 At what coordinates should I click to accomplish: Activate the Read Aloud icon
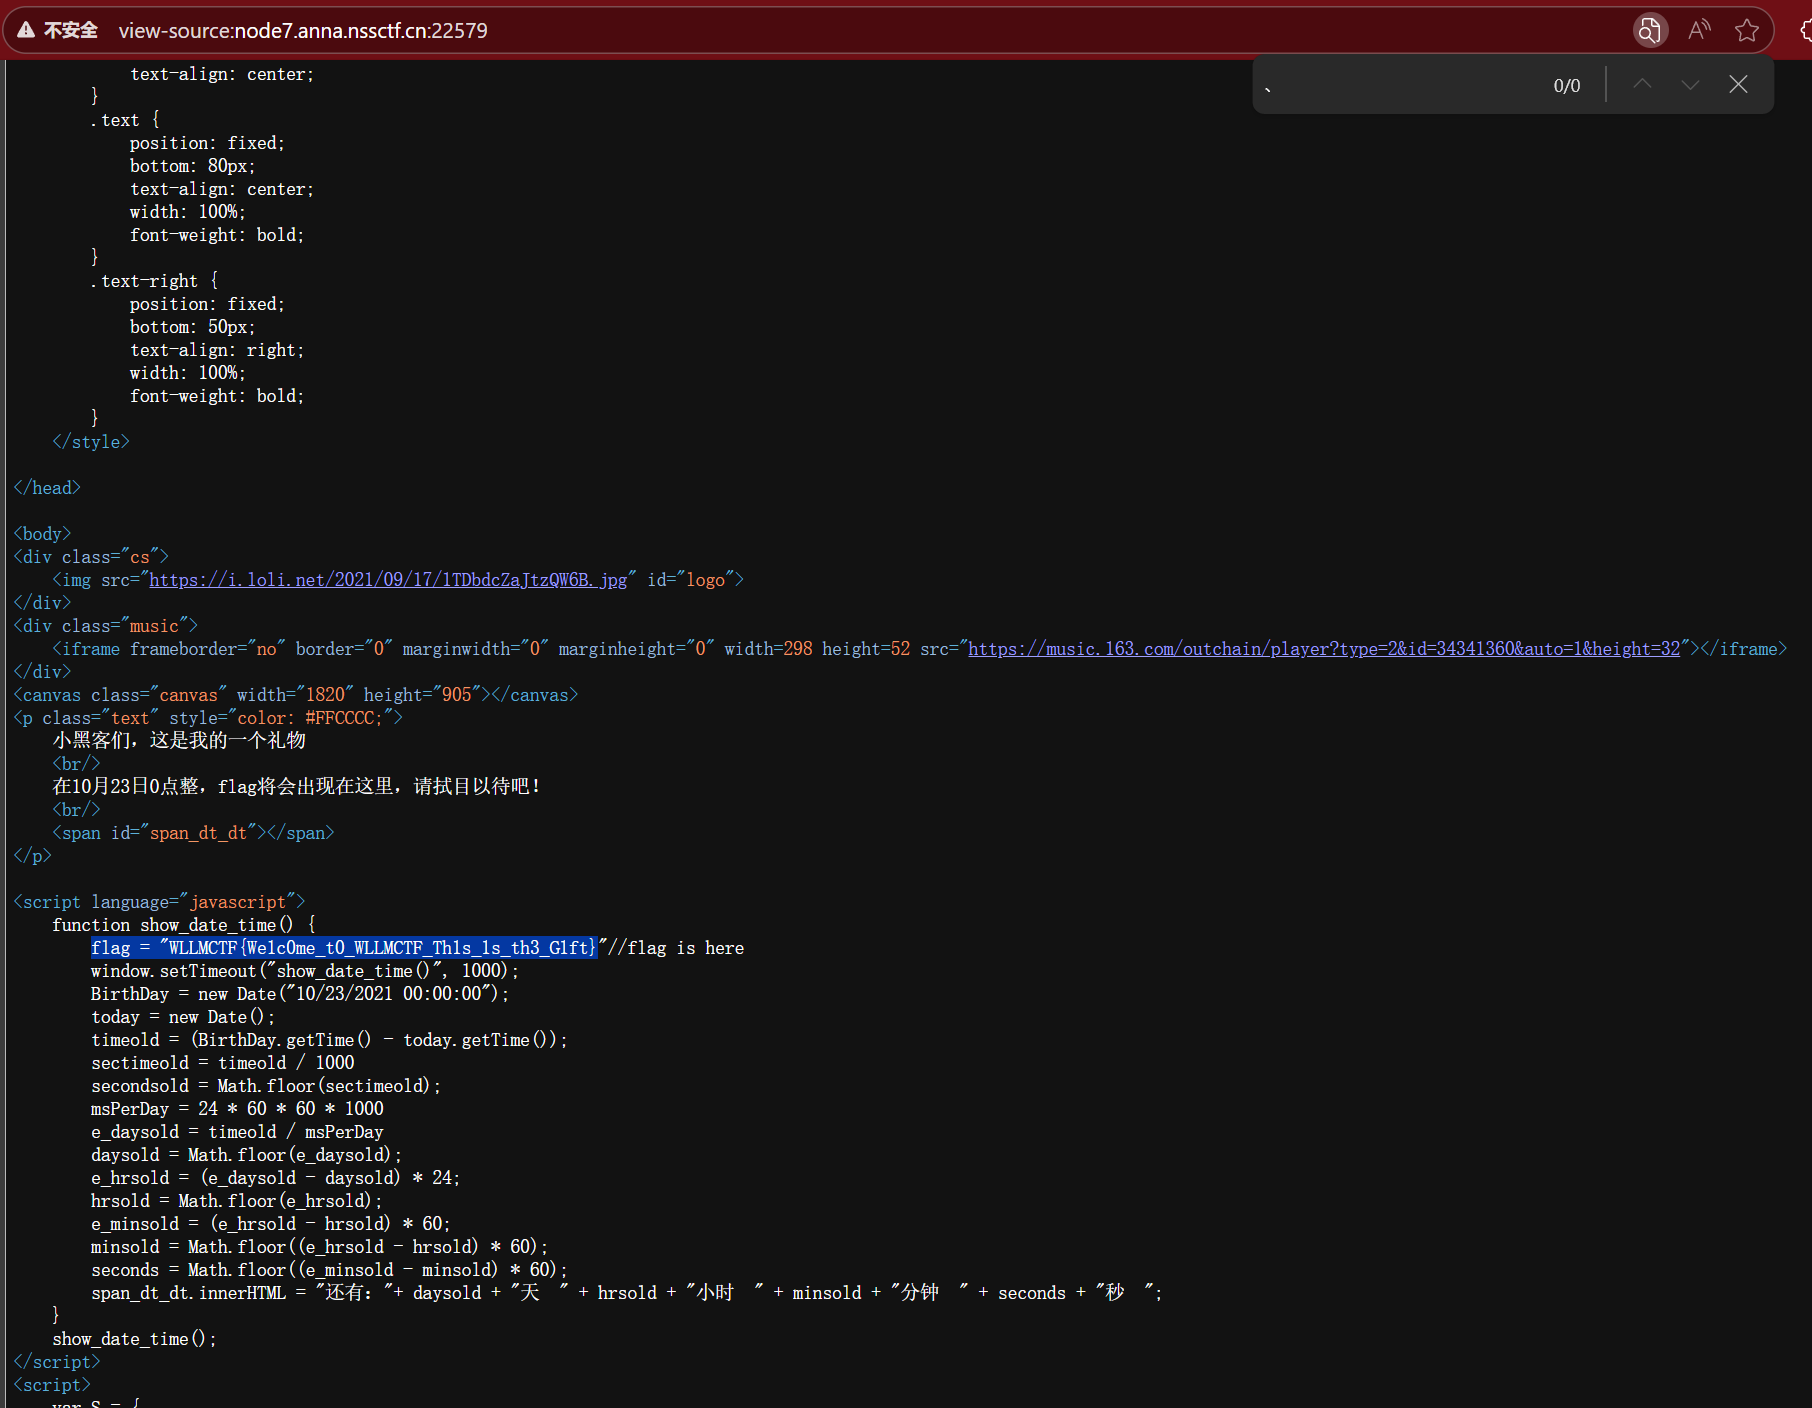1698,30
